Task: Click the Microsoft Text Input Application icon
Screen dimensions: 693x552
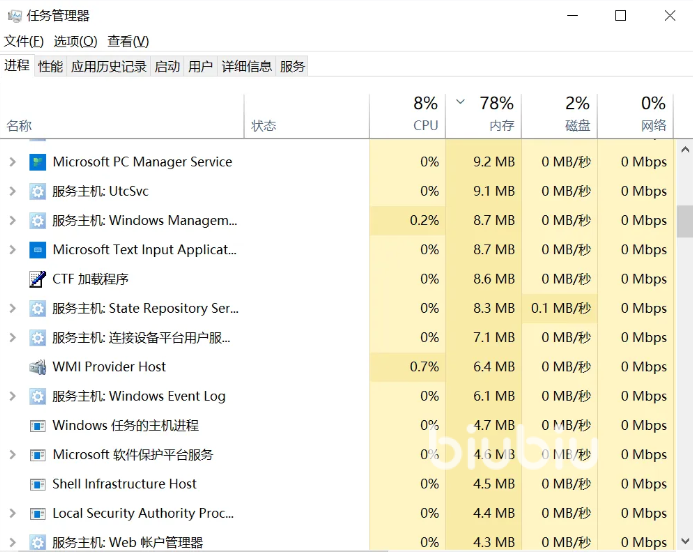Action: (x=38, y=250)
